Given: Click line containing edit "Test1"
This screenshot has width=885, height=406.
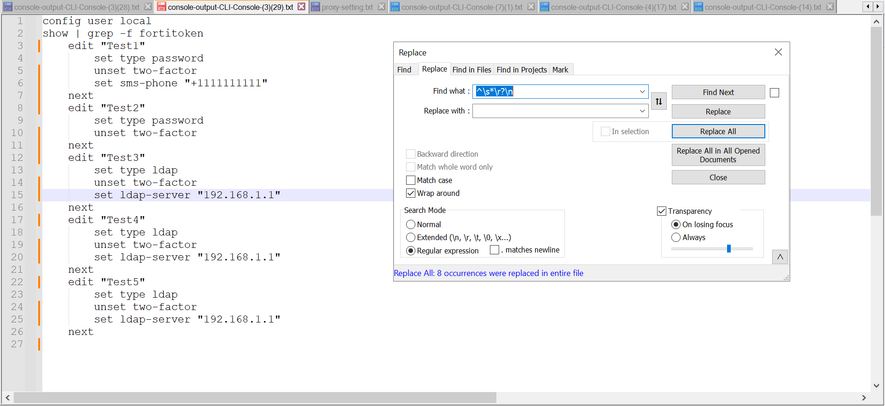Looking at the screenshot, I should [107, 46].
